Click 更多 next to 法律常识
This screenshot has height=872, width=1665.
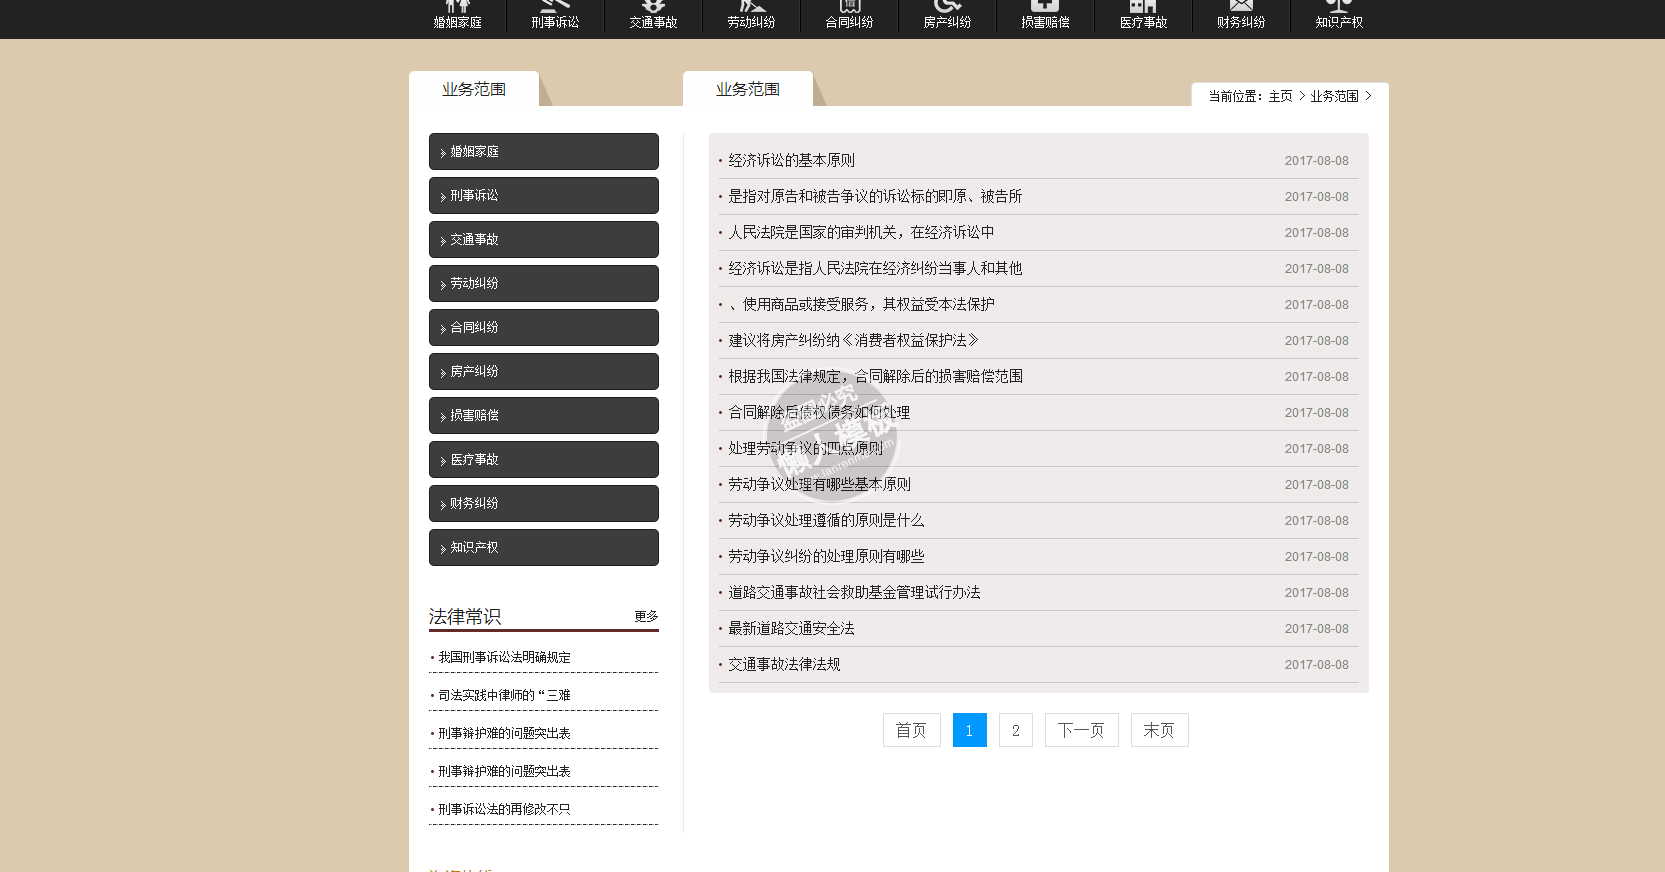coord(646,616)
